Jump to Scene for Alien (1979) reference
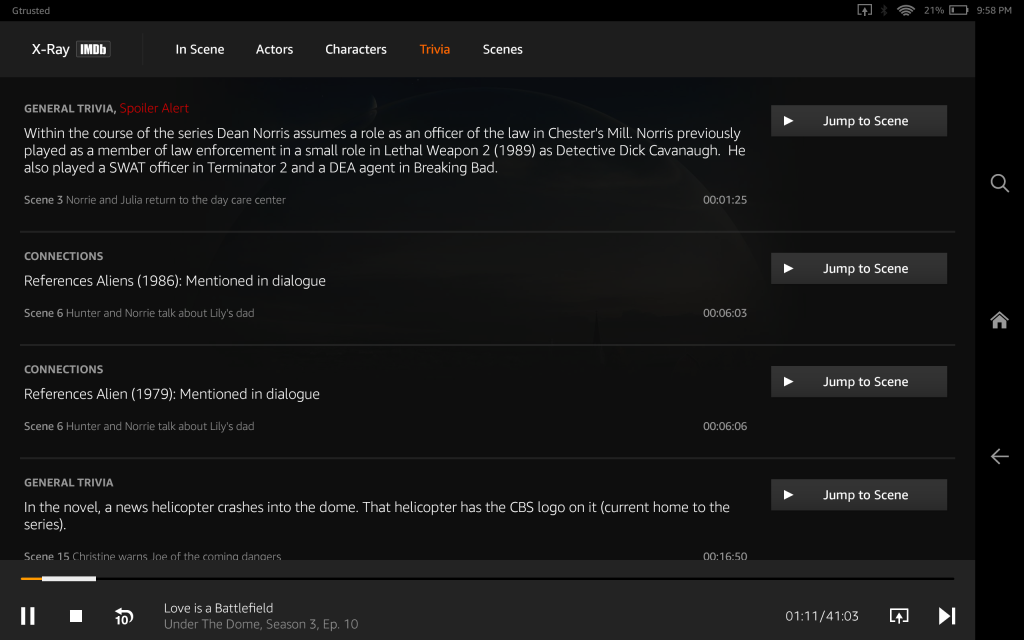Viewport: 1024px width, 640px height. pyautogui.click(x=859, y=381)
